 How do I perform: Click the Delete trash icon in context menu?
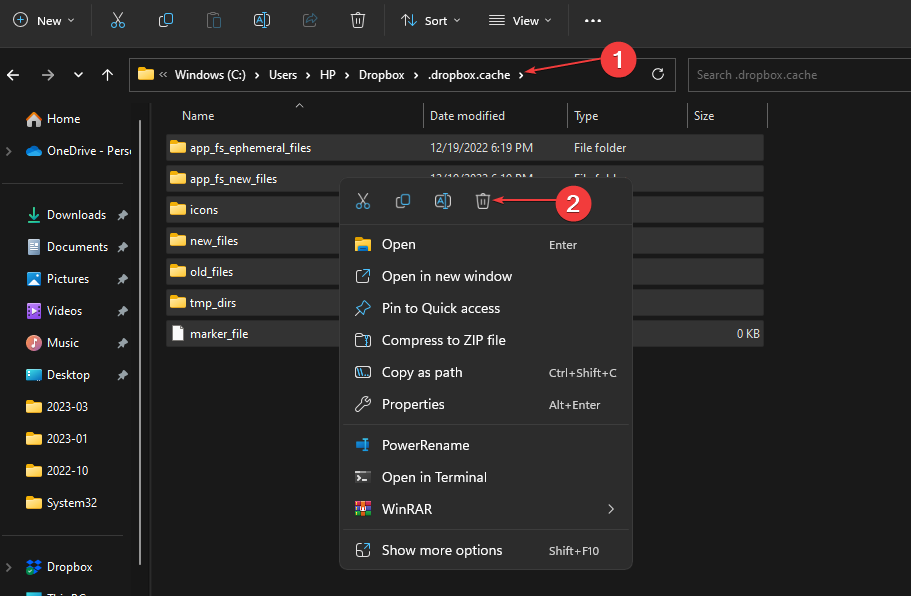coord(482,202)
